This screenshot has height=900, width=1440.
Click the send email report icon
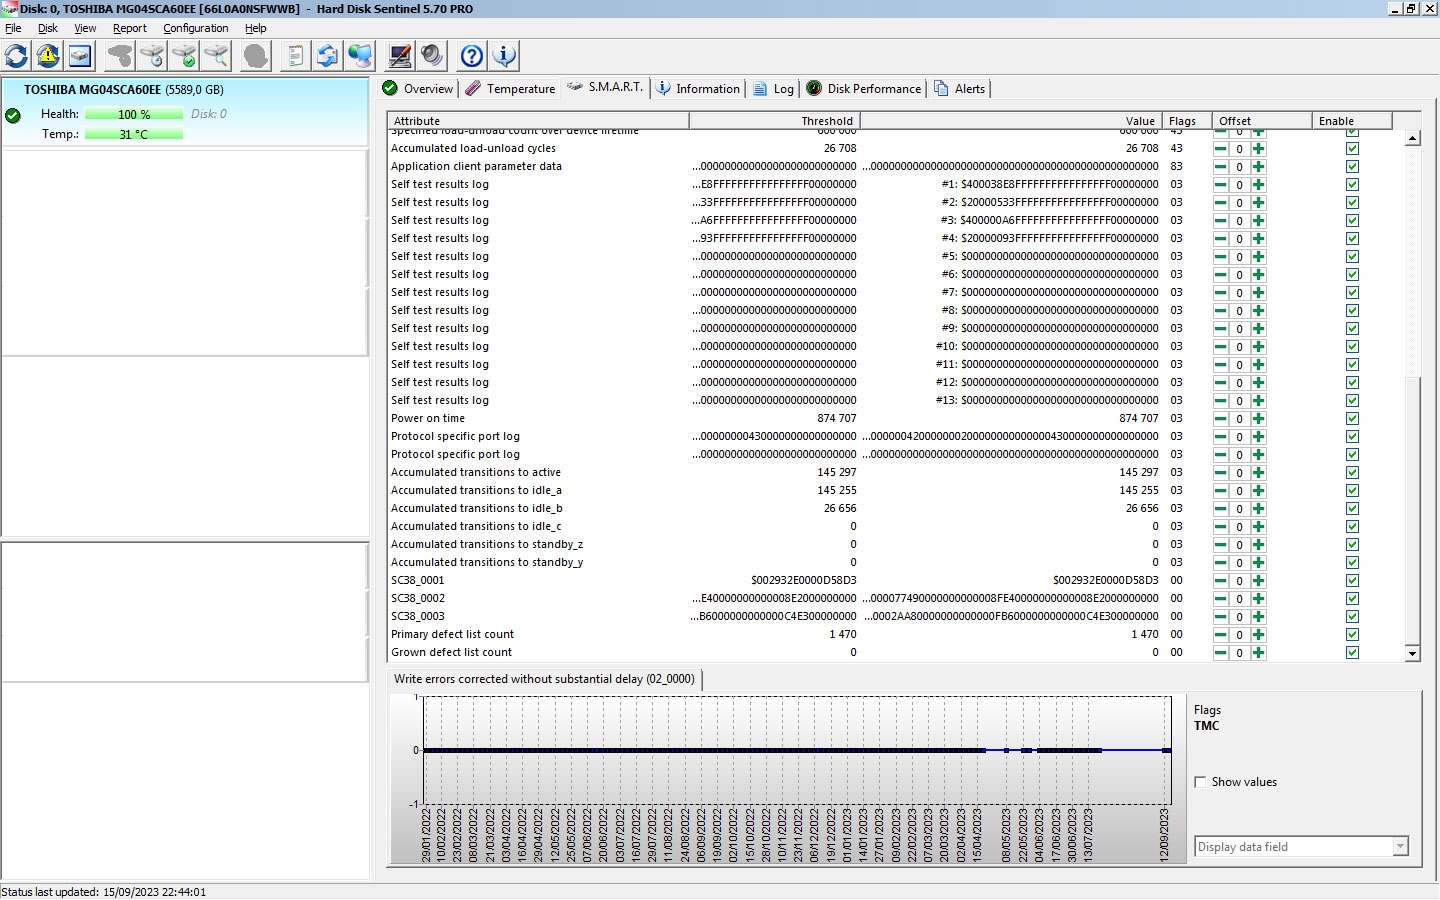click(327, 56)
